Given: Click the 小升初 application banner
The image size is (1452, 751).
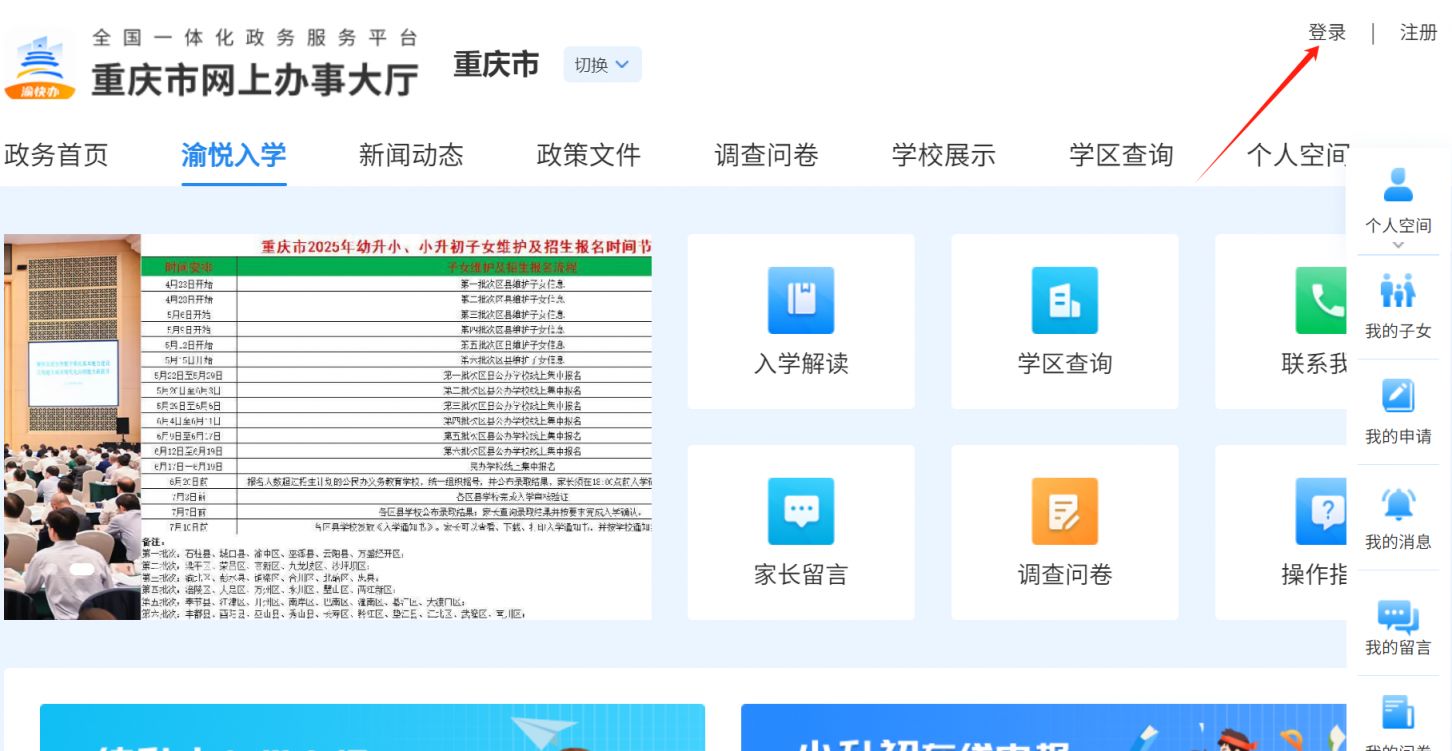Looking at the screenshot, I should coord(1044,727).
